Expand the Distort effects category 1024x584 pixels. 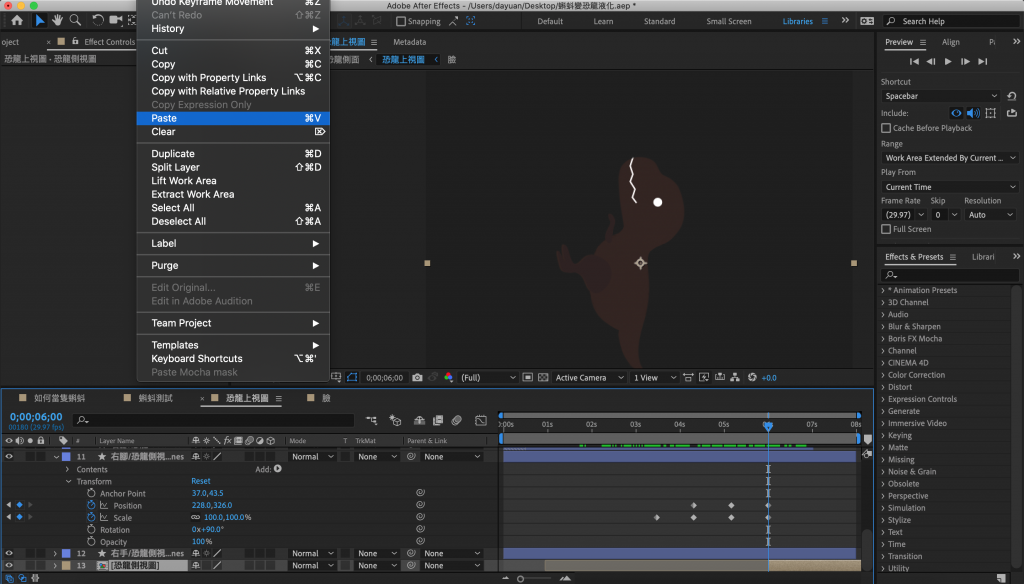(883, 387)
